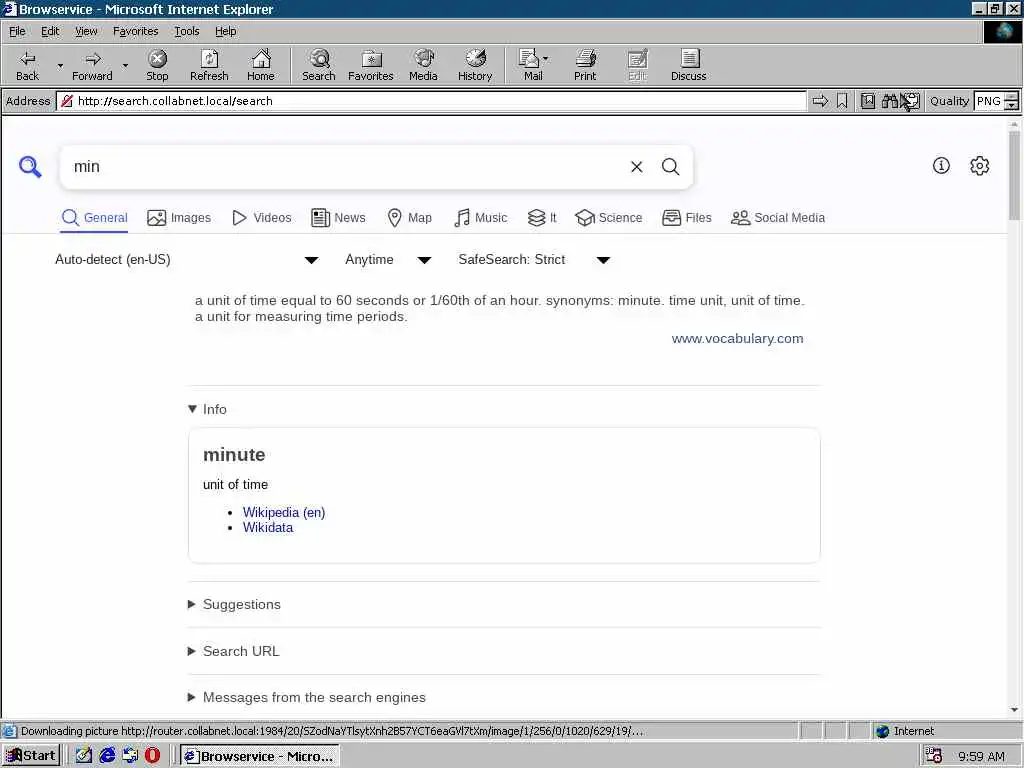Open the SafeSearch Strict dropdown
Screen dimensions: 1024x768
tap(534, 260)
